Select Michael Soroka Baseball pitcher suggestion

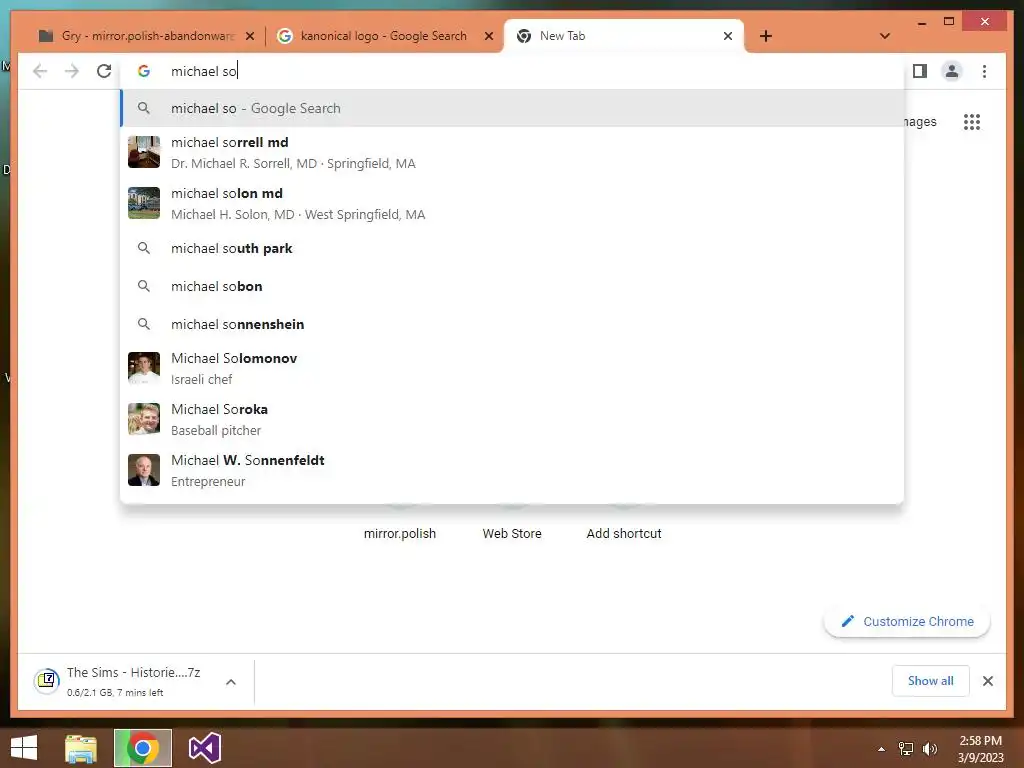pyautogui.click(x=513, y=419)
